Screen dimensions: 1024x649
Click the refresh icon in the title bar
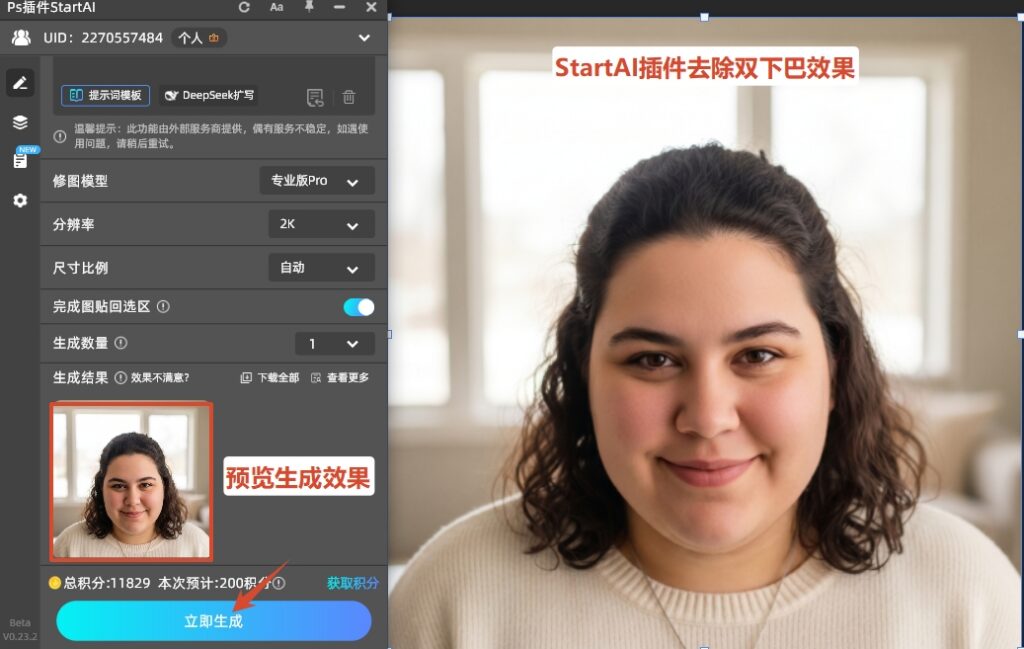244,7
